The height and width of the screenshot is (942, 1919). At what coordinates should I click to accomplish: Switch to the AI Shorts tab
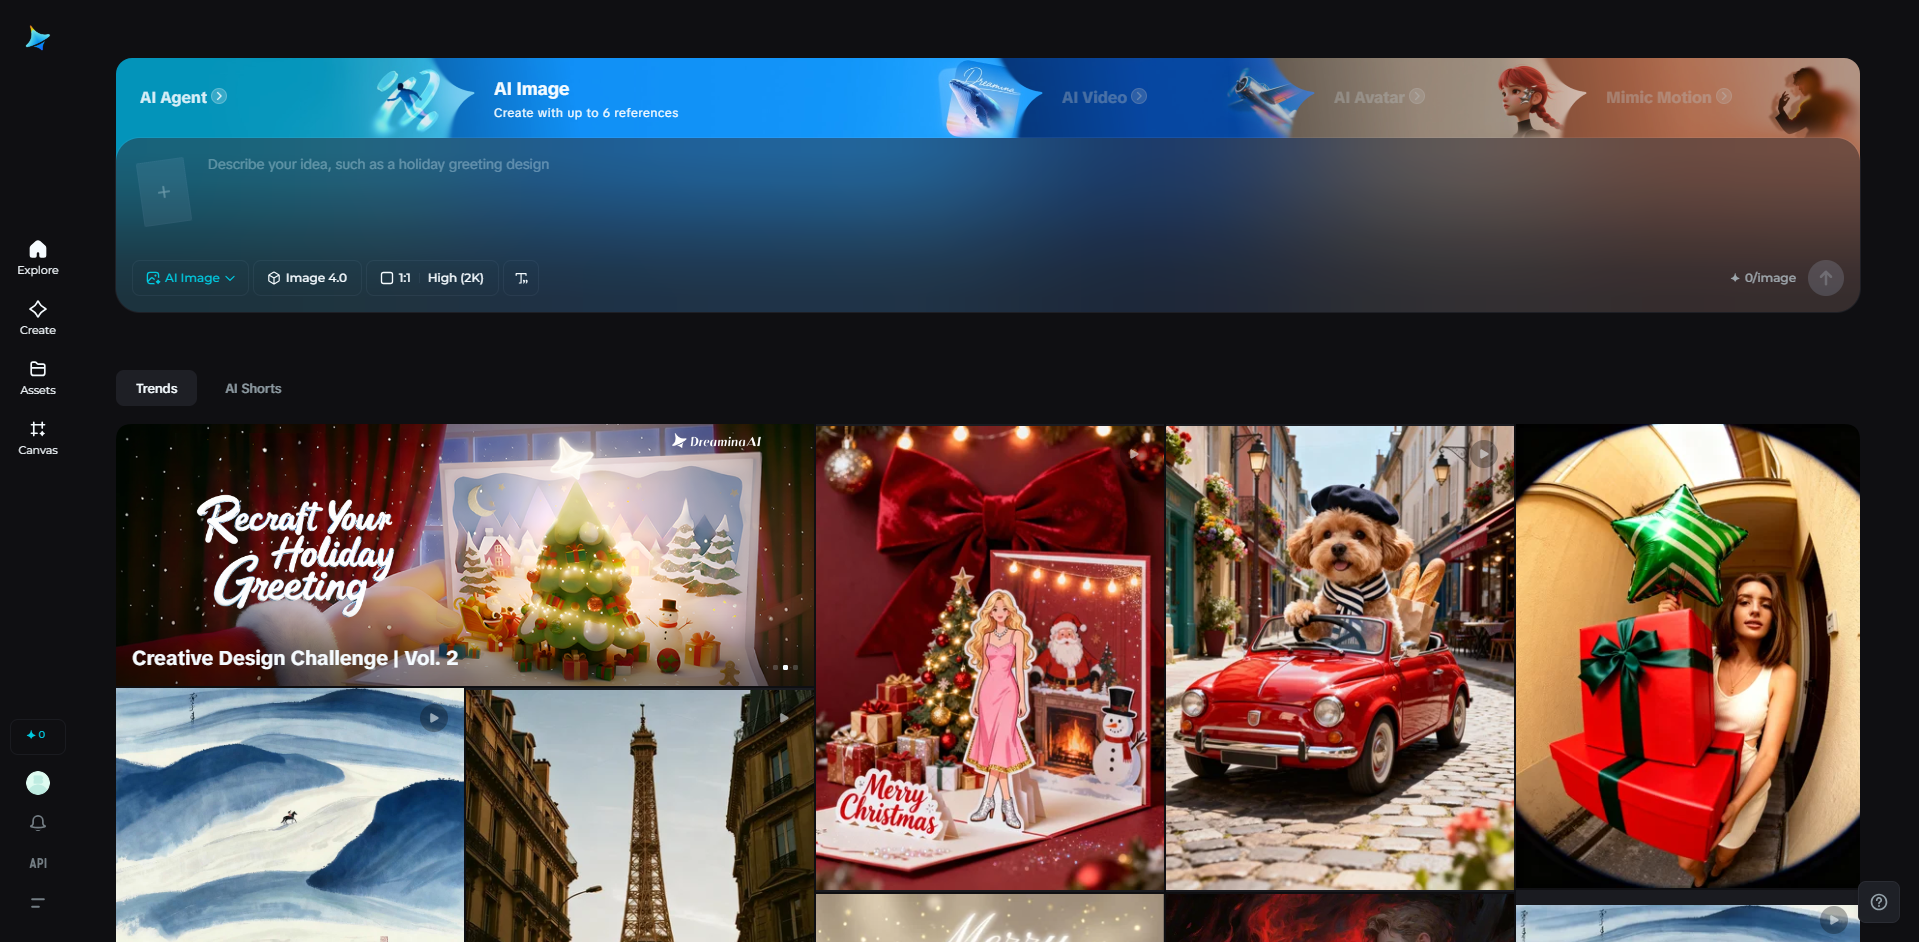[x=252, y=388]
